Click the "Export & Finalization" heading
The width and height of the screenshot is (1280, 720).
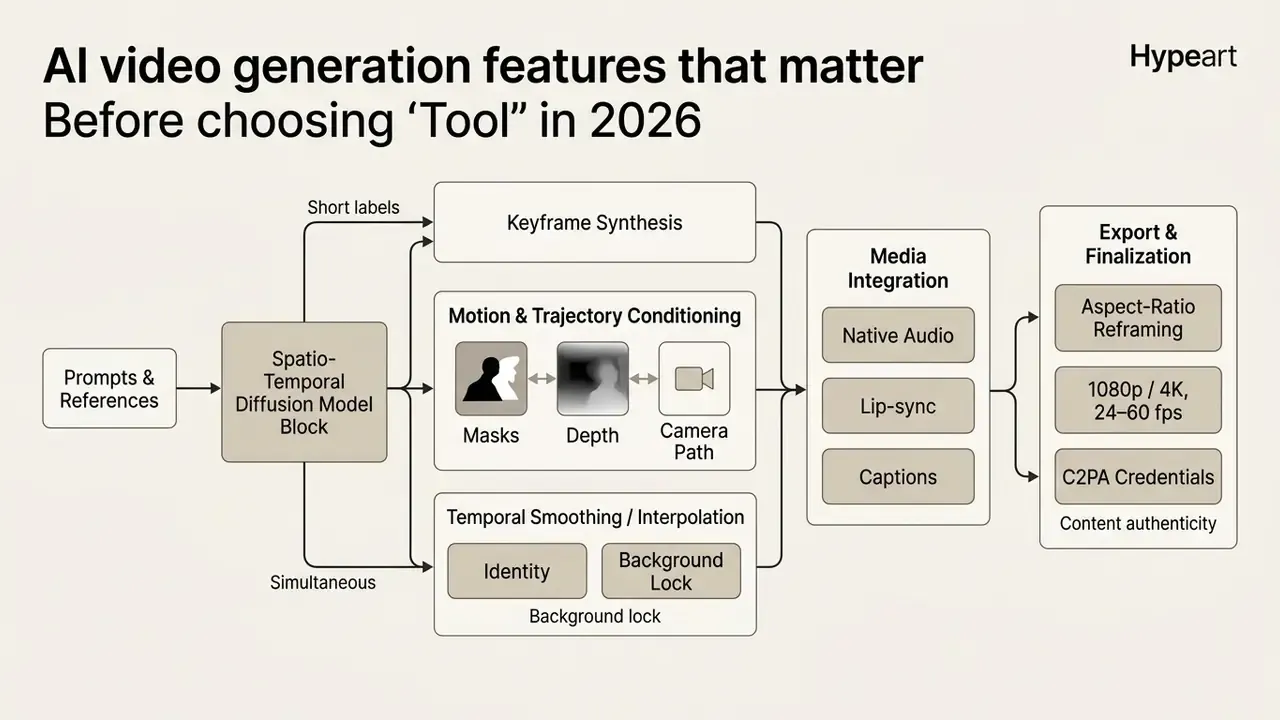coord(1138,244)
